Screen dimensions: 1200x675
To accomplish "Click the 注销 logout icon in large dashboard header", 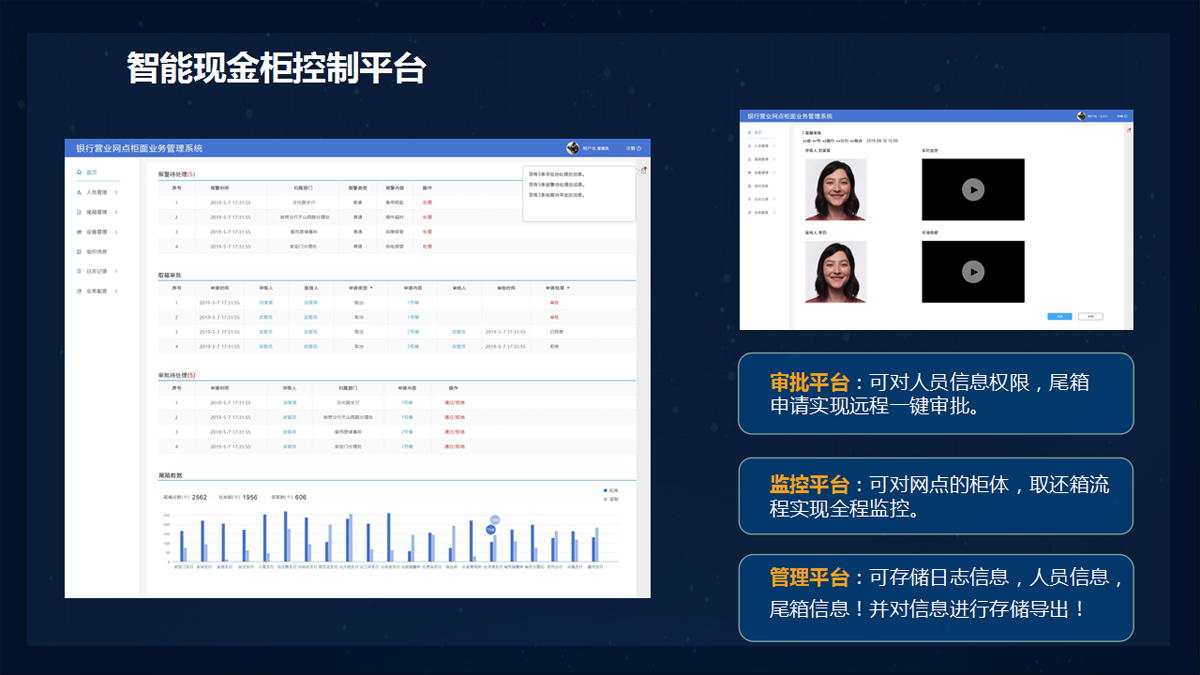I will (641, 148).
